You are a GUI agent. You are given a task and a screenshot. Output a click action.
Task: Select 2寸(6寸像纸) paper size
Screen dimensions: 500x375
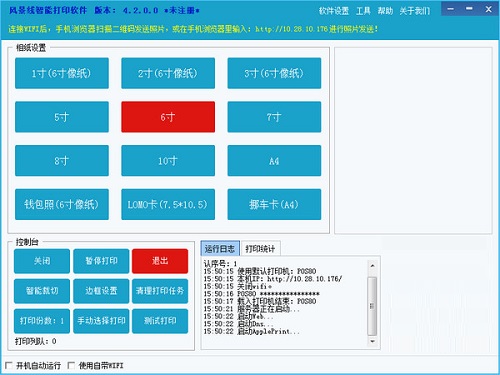point(168,73)
